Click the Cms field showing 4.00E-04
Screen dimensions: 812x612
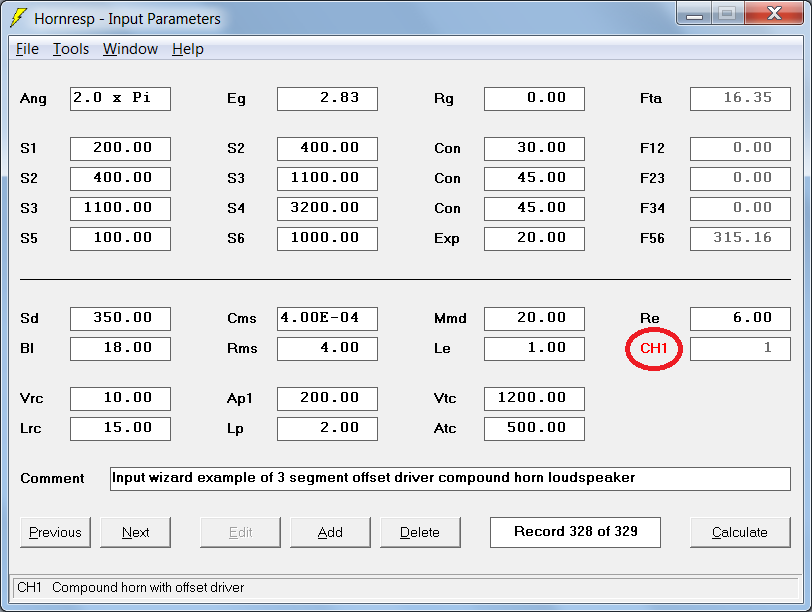[x=327, y=319]
